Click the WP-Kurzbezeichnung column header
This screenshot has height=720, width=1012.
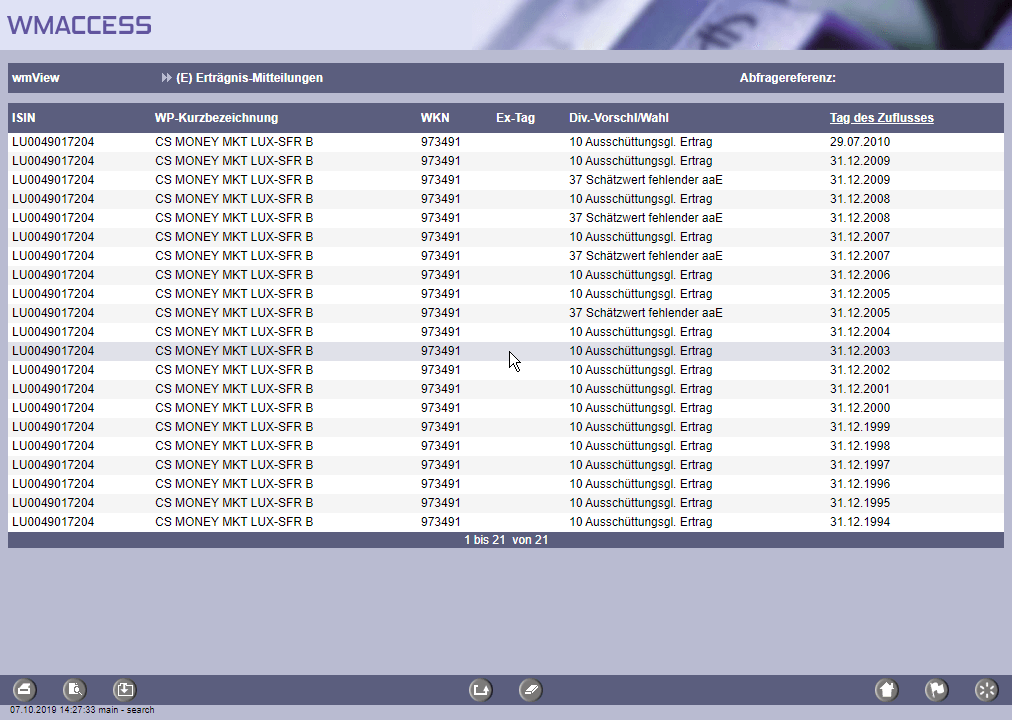(216, 118)
